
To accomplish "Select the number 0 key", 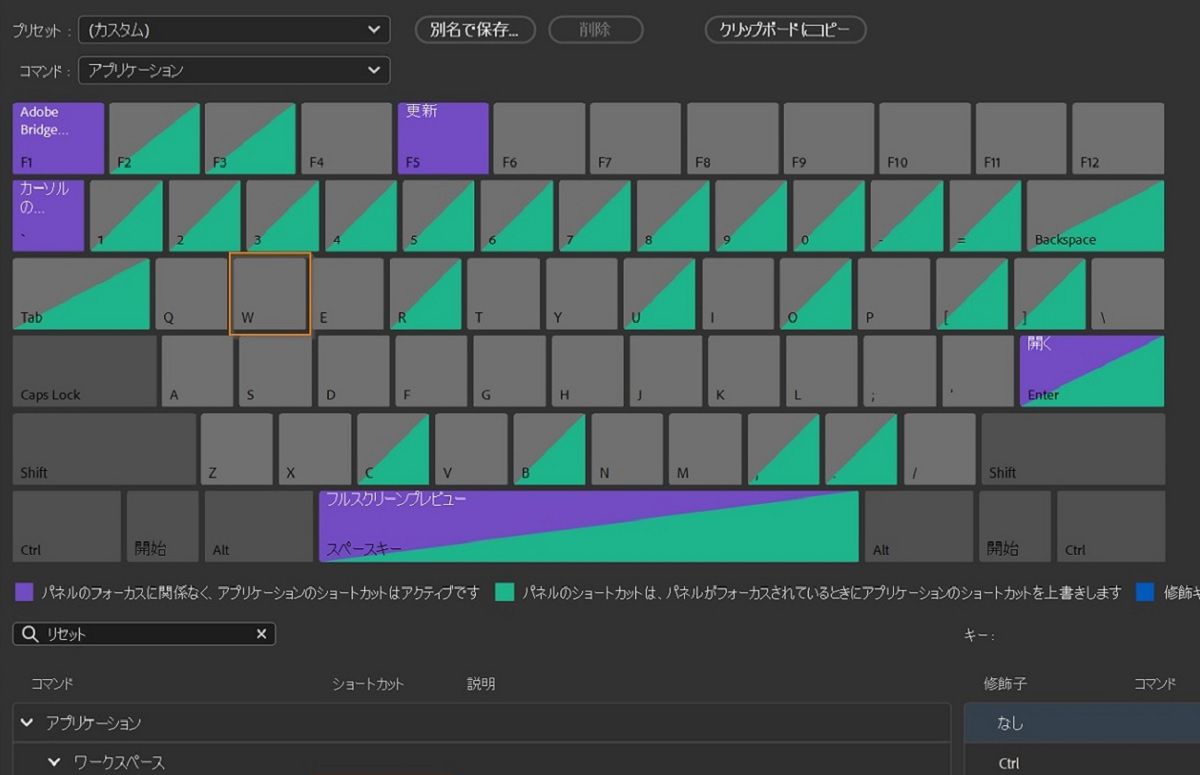I will 828,215.
